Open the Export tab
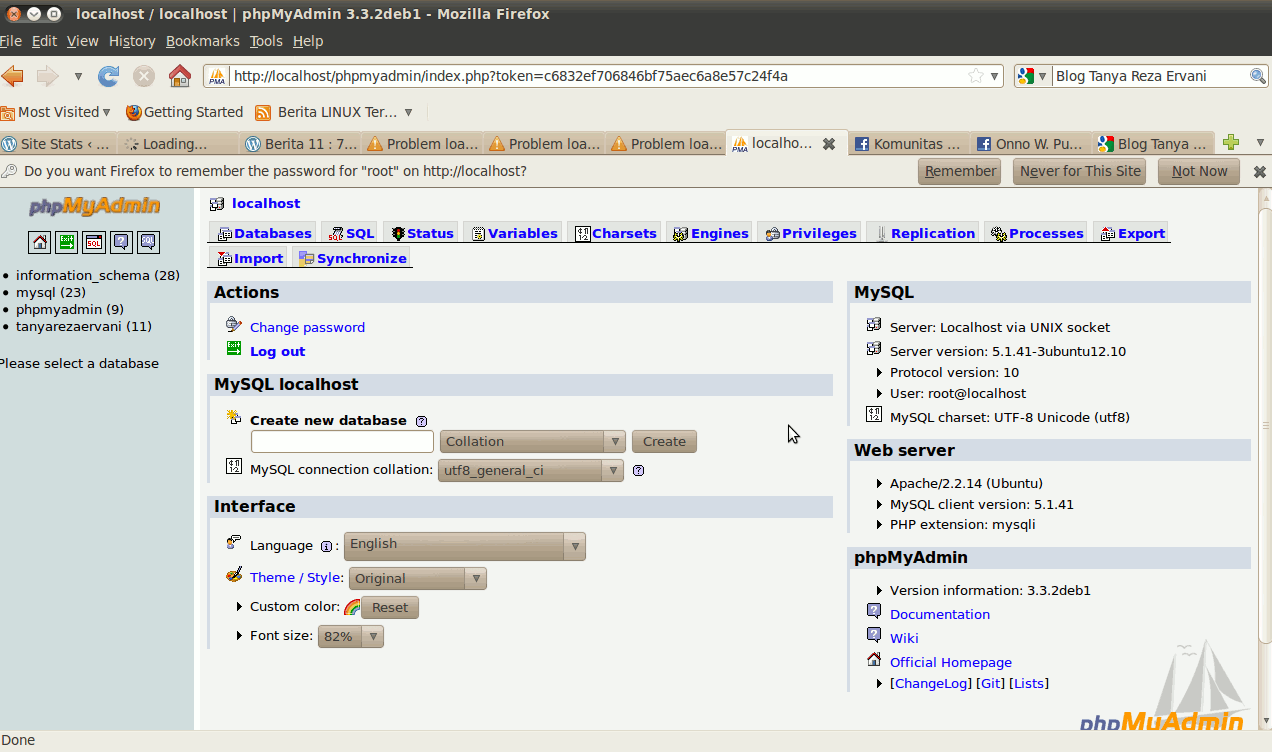The height and width of the screenshot is (752, 1272). (x=1132, y=233)
